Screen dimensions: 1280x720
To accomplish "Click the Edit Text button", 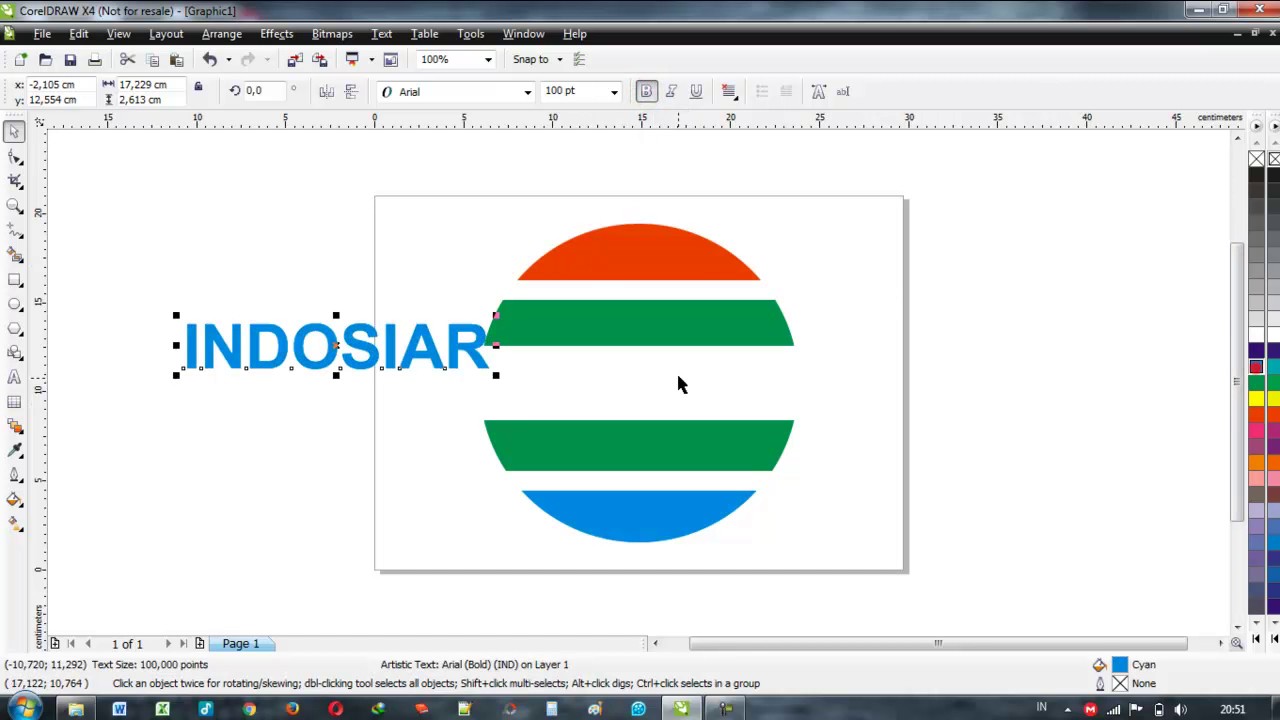I will tap(843, 92).
